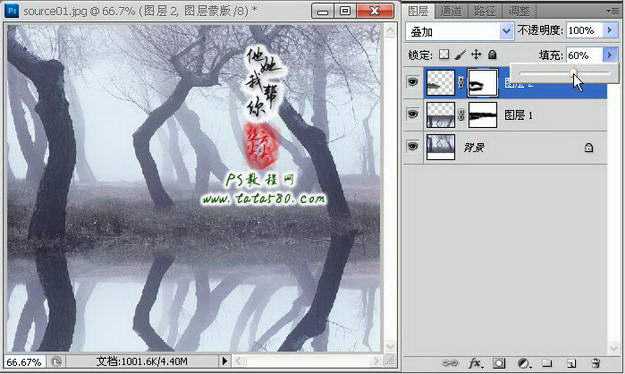Toggle lock position move icon
625x374 pixels.
pos(476,54)
